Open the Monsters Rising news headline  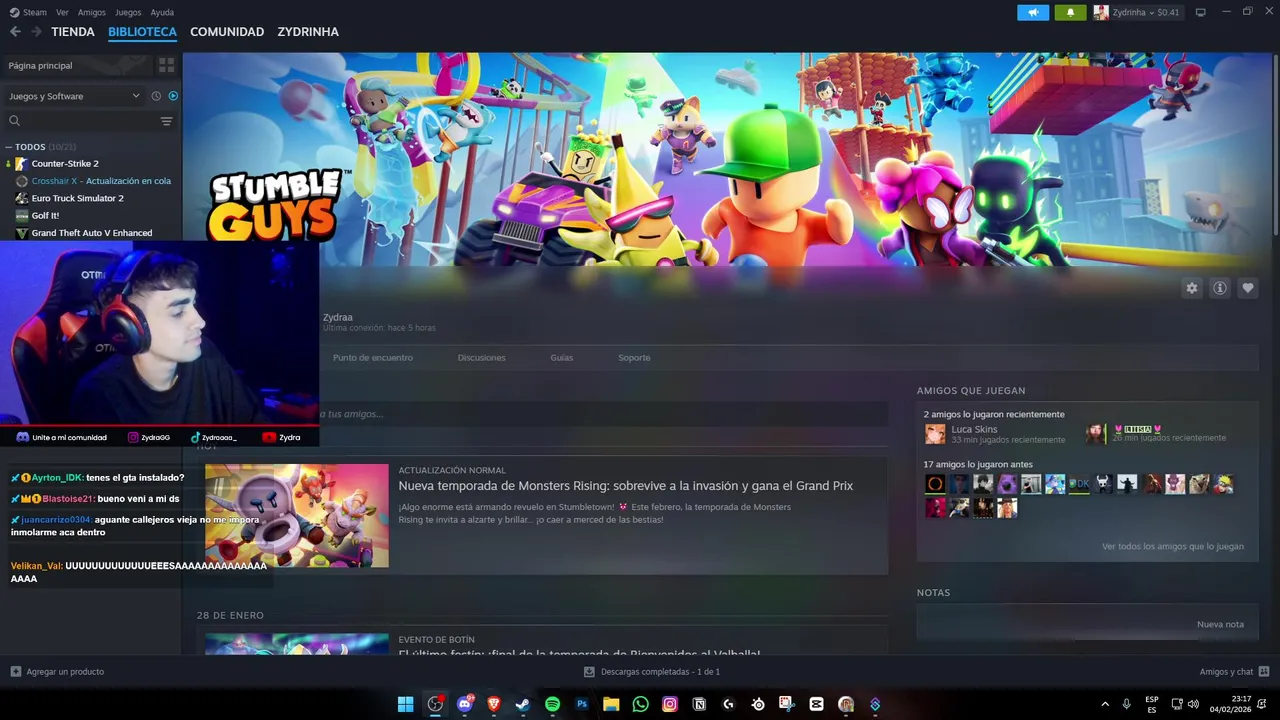pyautogui.click(x=626, y=486)
